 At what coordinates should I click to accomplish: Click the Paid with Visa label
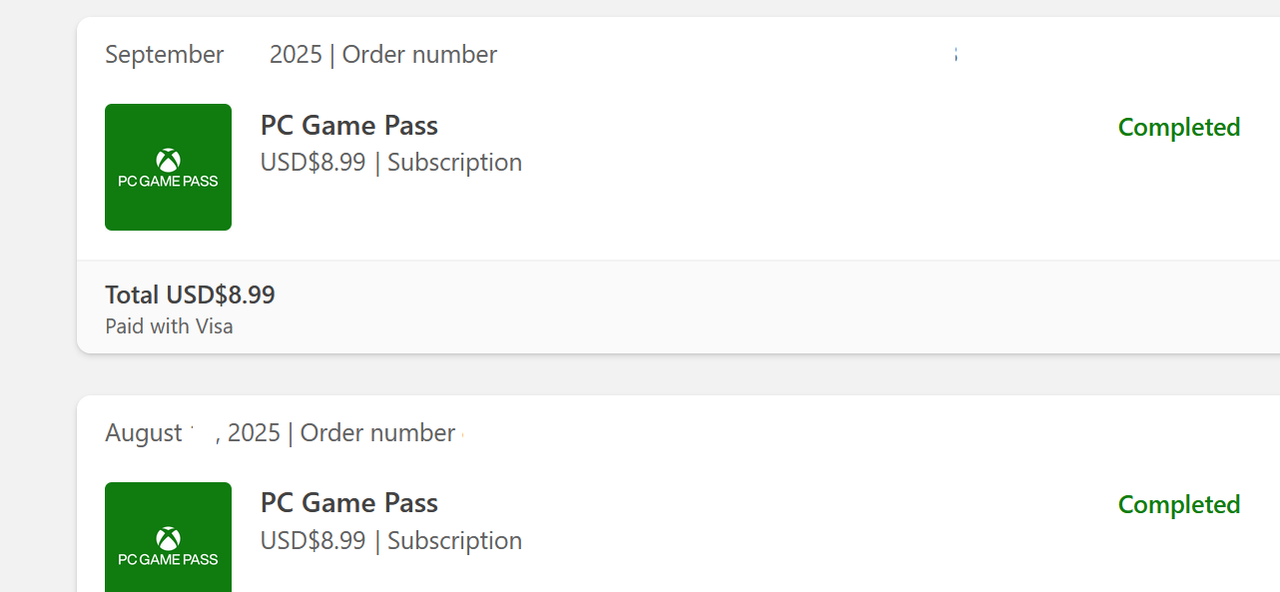169,326
